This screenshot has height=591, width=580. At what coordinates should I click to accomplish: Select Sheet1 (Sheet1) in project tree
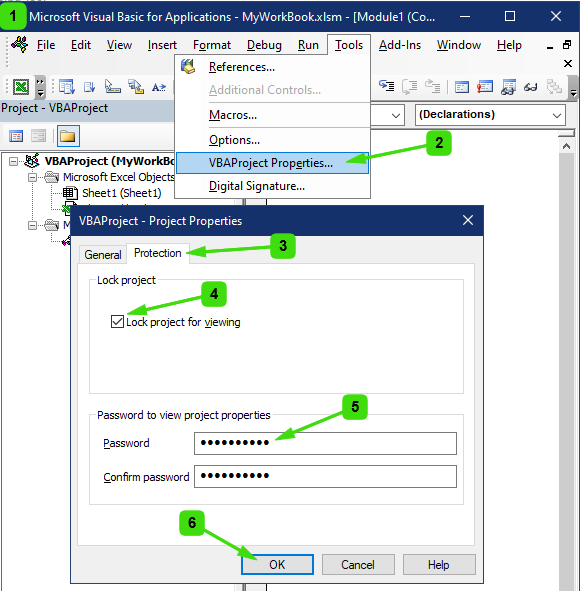pyautogui.click(x=122, y=193)
